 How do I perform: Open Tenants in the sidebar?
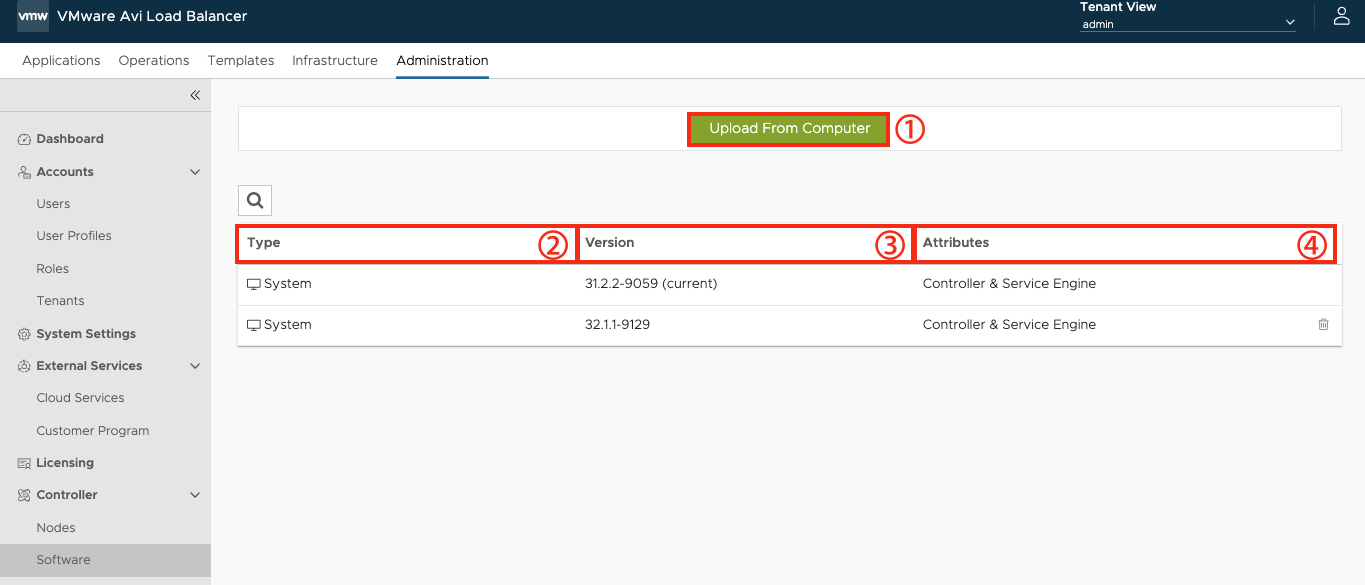click(60, 301)
